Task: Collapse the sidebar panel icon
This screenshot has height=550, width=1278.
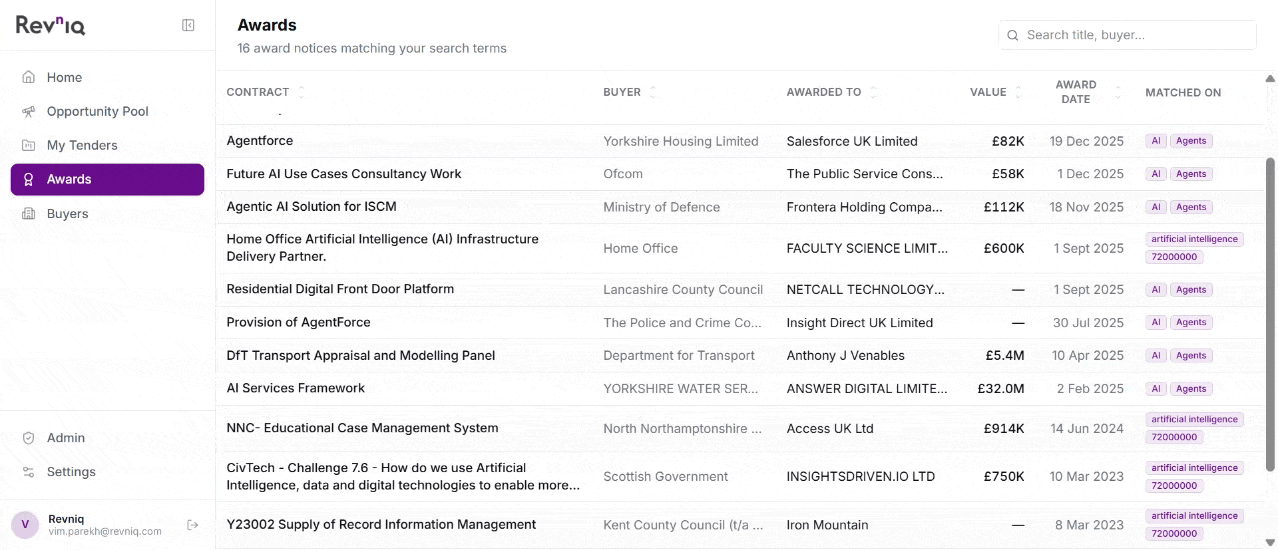Action: pyautogui.click(x=188, y=25)
